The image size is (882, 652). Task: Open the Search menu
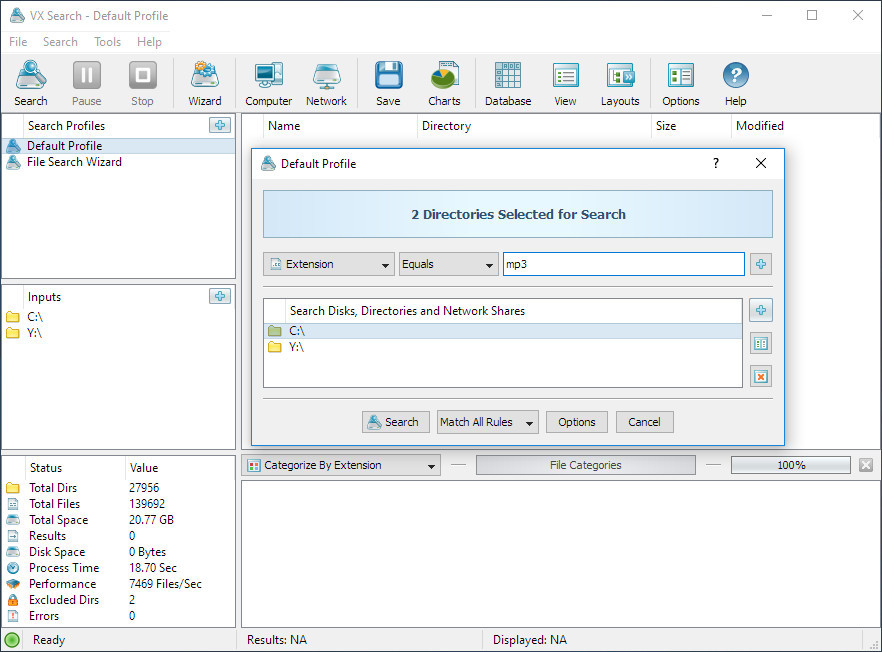coord(60,42)
